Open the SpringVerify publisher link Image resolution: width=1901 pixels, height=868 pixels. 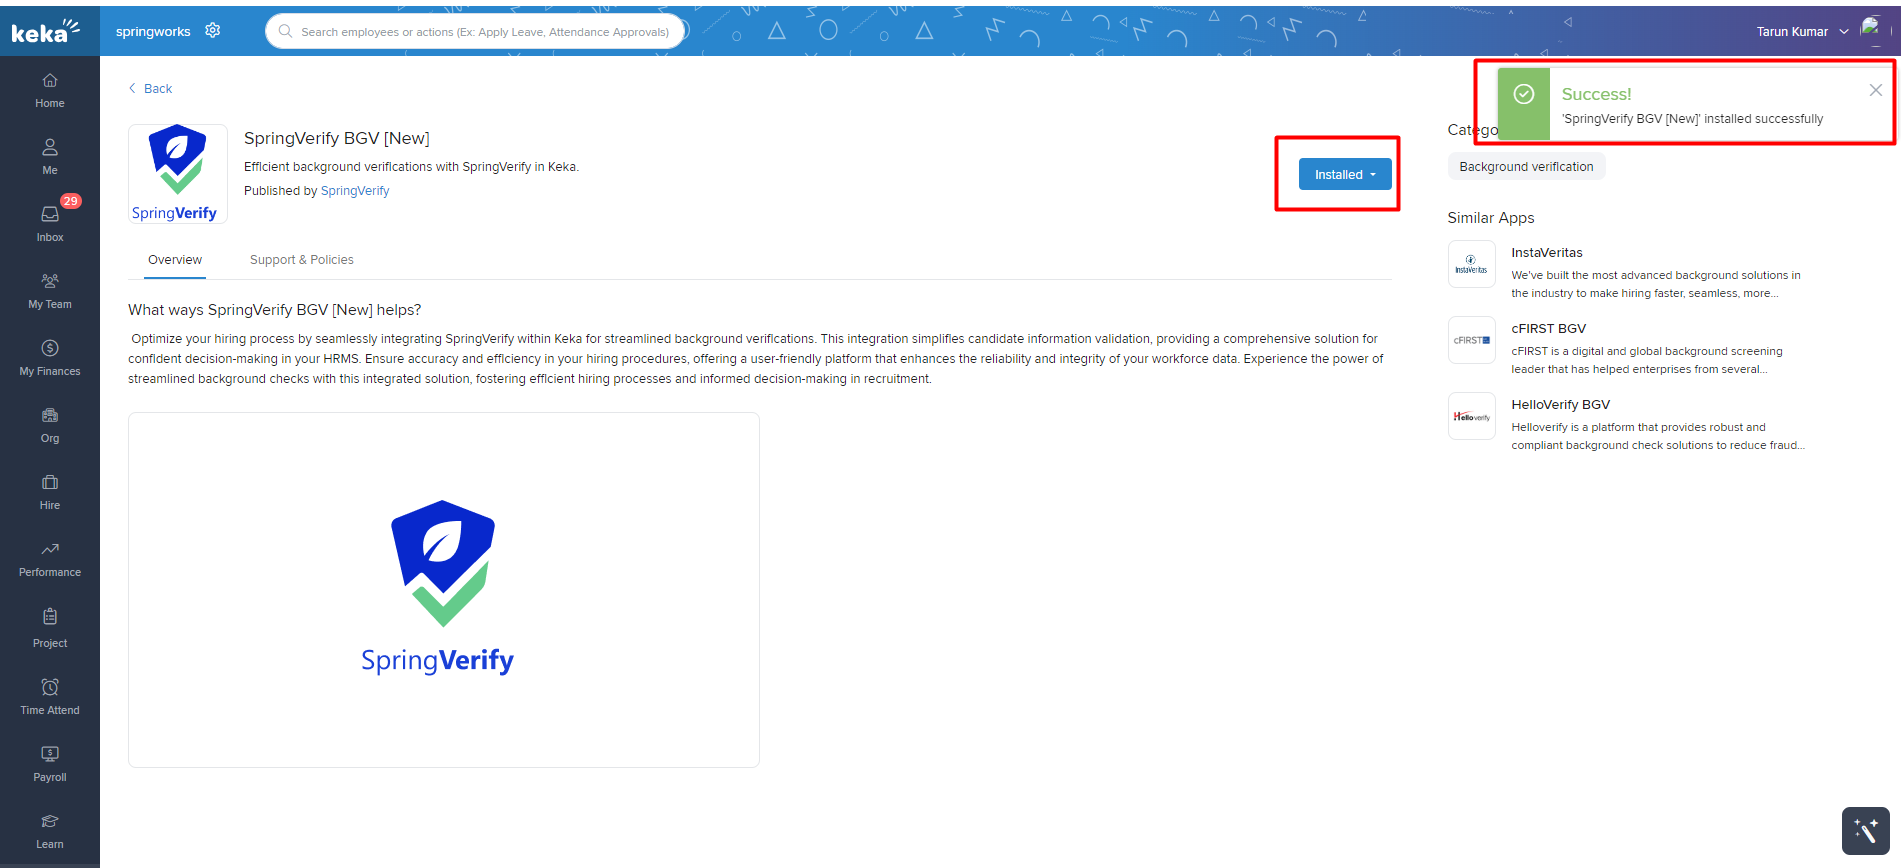tap(355, 191)
